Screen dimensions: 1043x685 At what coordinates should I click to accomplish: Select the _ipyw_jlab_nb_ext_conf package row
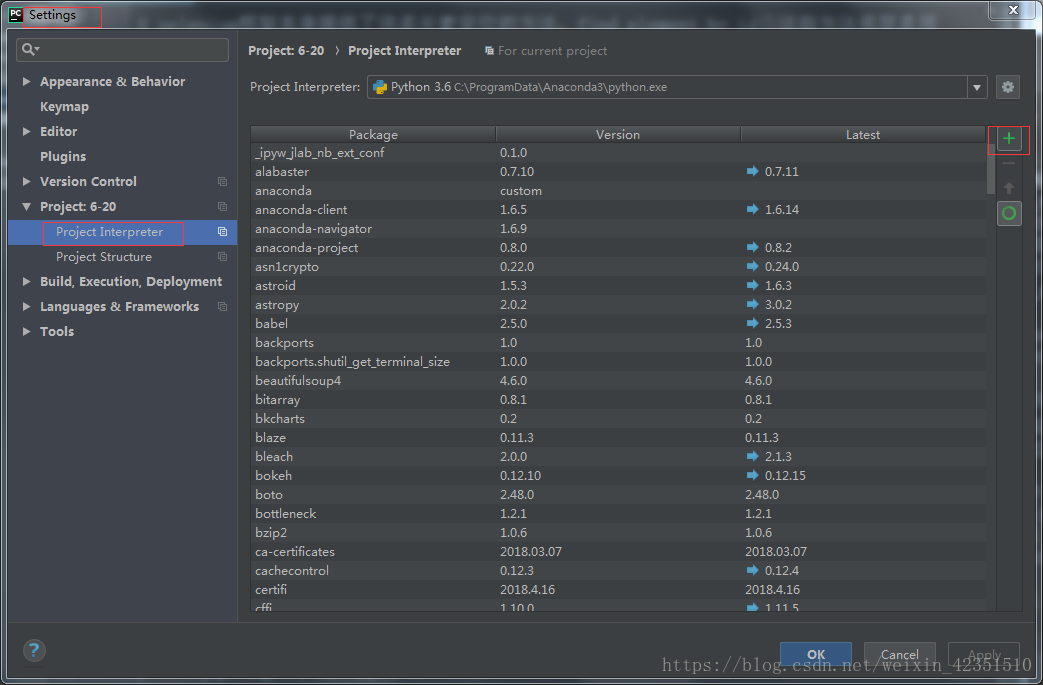619,152
